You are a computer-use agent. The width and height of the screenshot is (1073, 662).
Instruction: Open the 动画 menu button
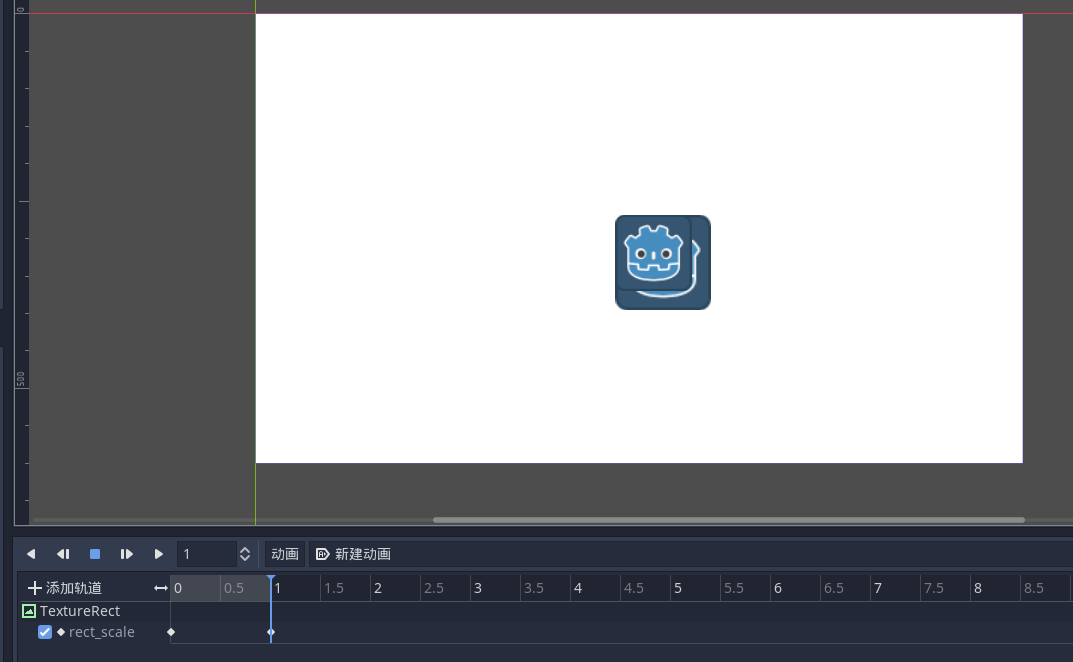click(x=285, y=554)
